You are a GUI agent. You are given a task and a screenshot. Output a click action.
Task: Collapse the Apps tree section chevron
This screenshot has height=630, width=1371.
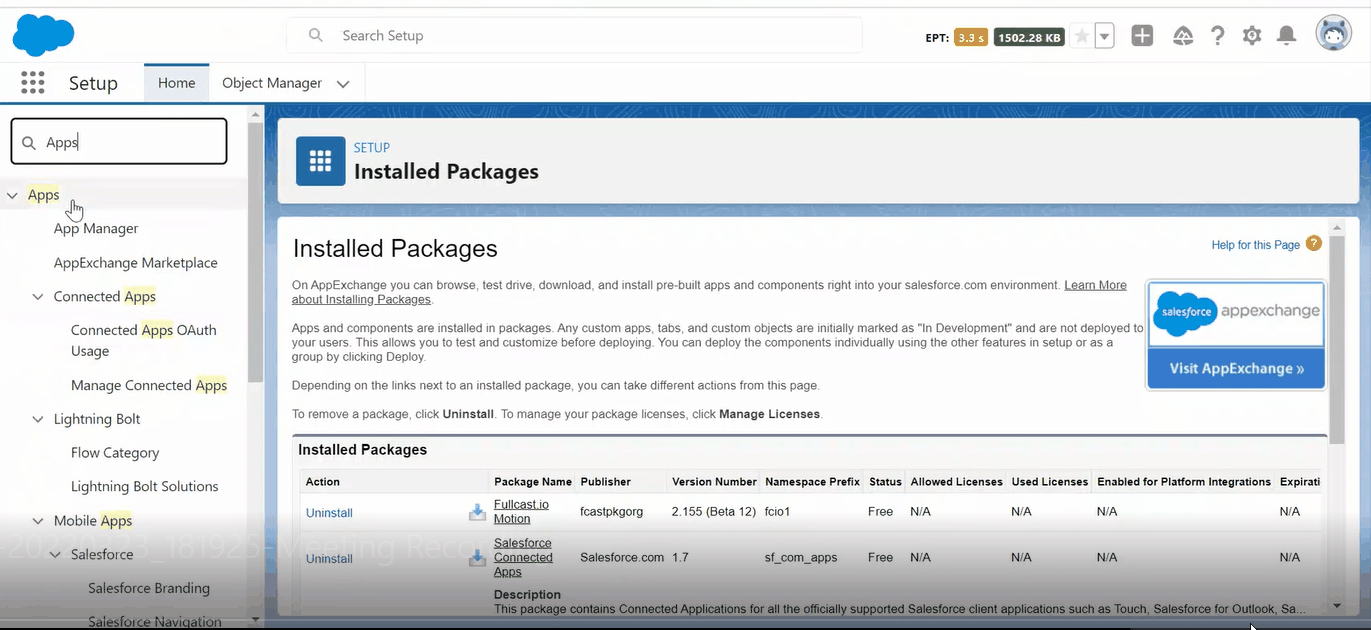pos(12,196)
